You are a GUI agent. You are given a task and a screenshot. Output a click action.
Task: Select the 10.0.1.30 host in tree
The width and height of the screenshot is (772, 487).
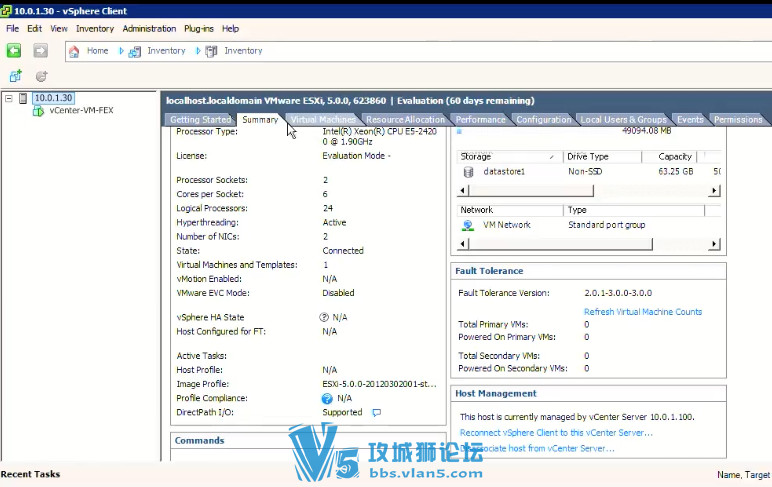point(53,98)
